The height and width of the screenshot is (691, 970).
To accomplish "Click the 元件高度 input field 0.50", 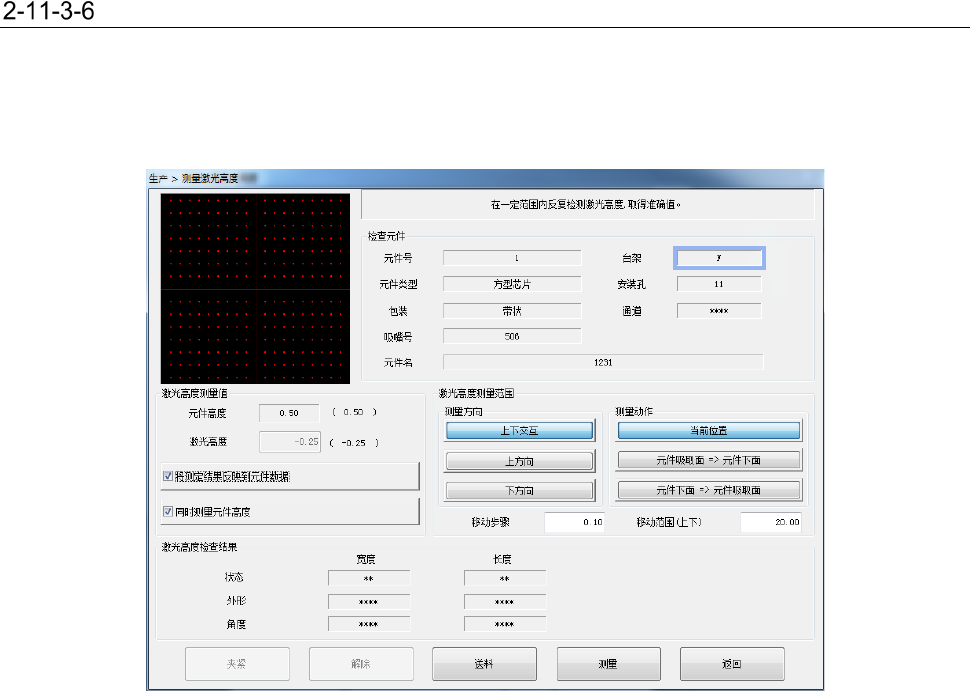I will [x=289, y=413].
